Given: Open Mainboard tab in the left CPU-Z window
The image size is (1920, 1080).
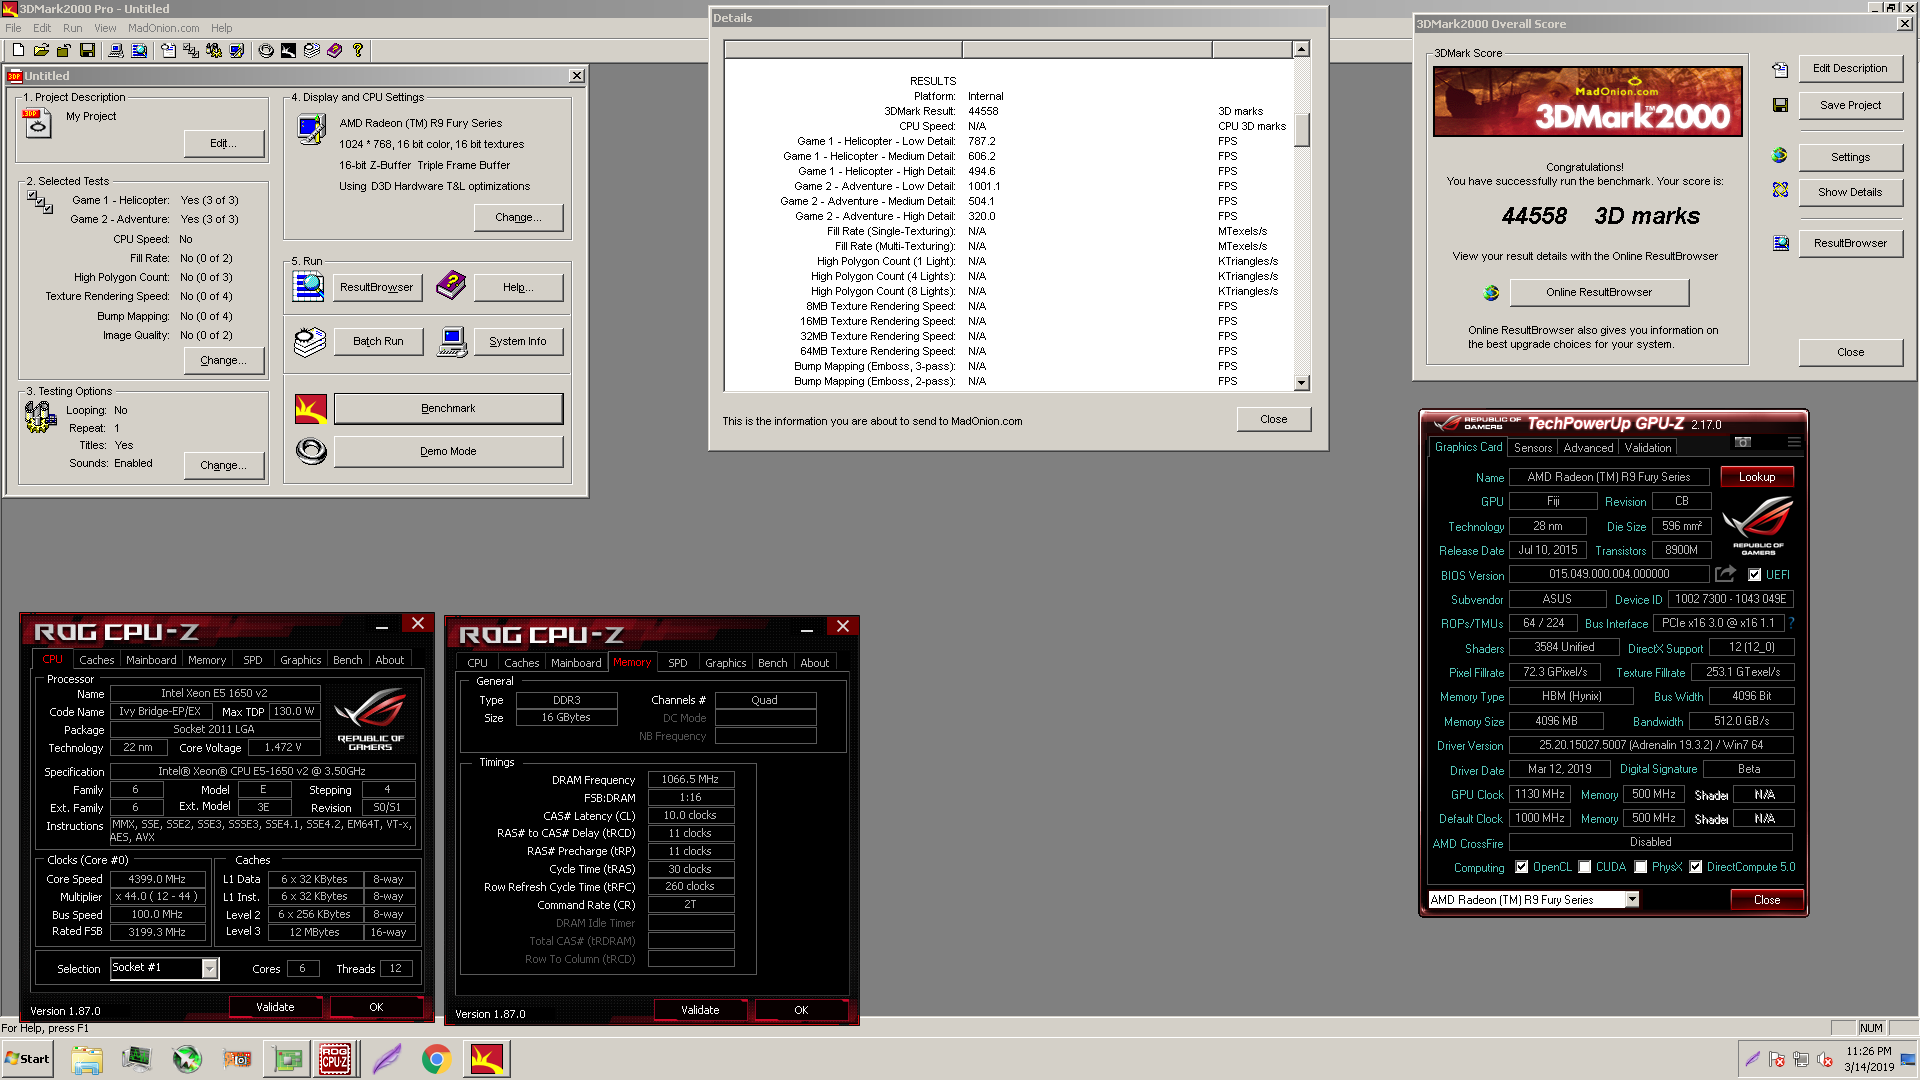Looking at the screenshot, I should (151, 660).
